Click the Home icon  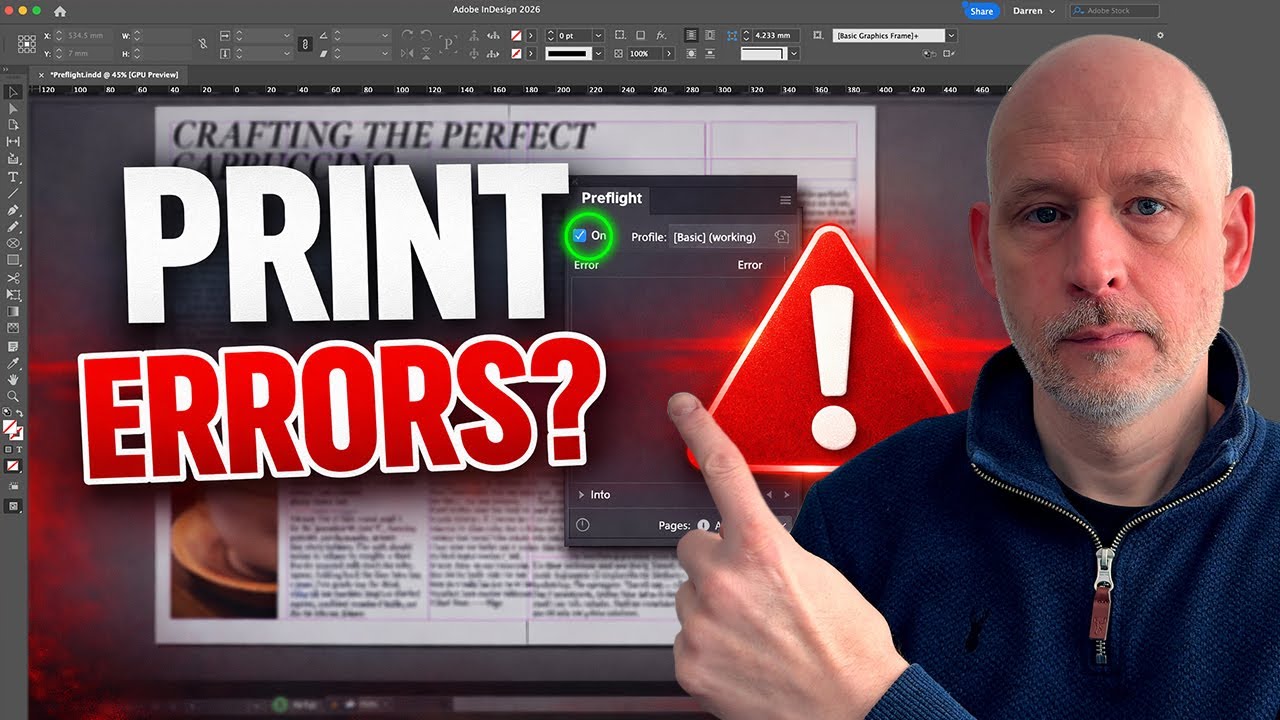click(x=59, y=11)
